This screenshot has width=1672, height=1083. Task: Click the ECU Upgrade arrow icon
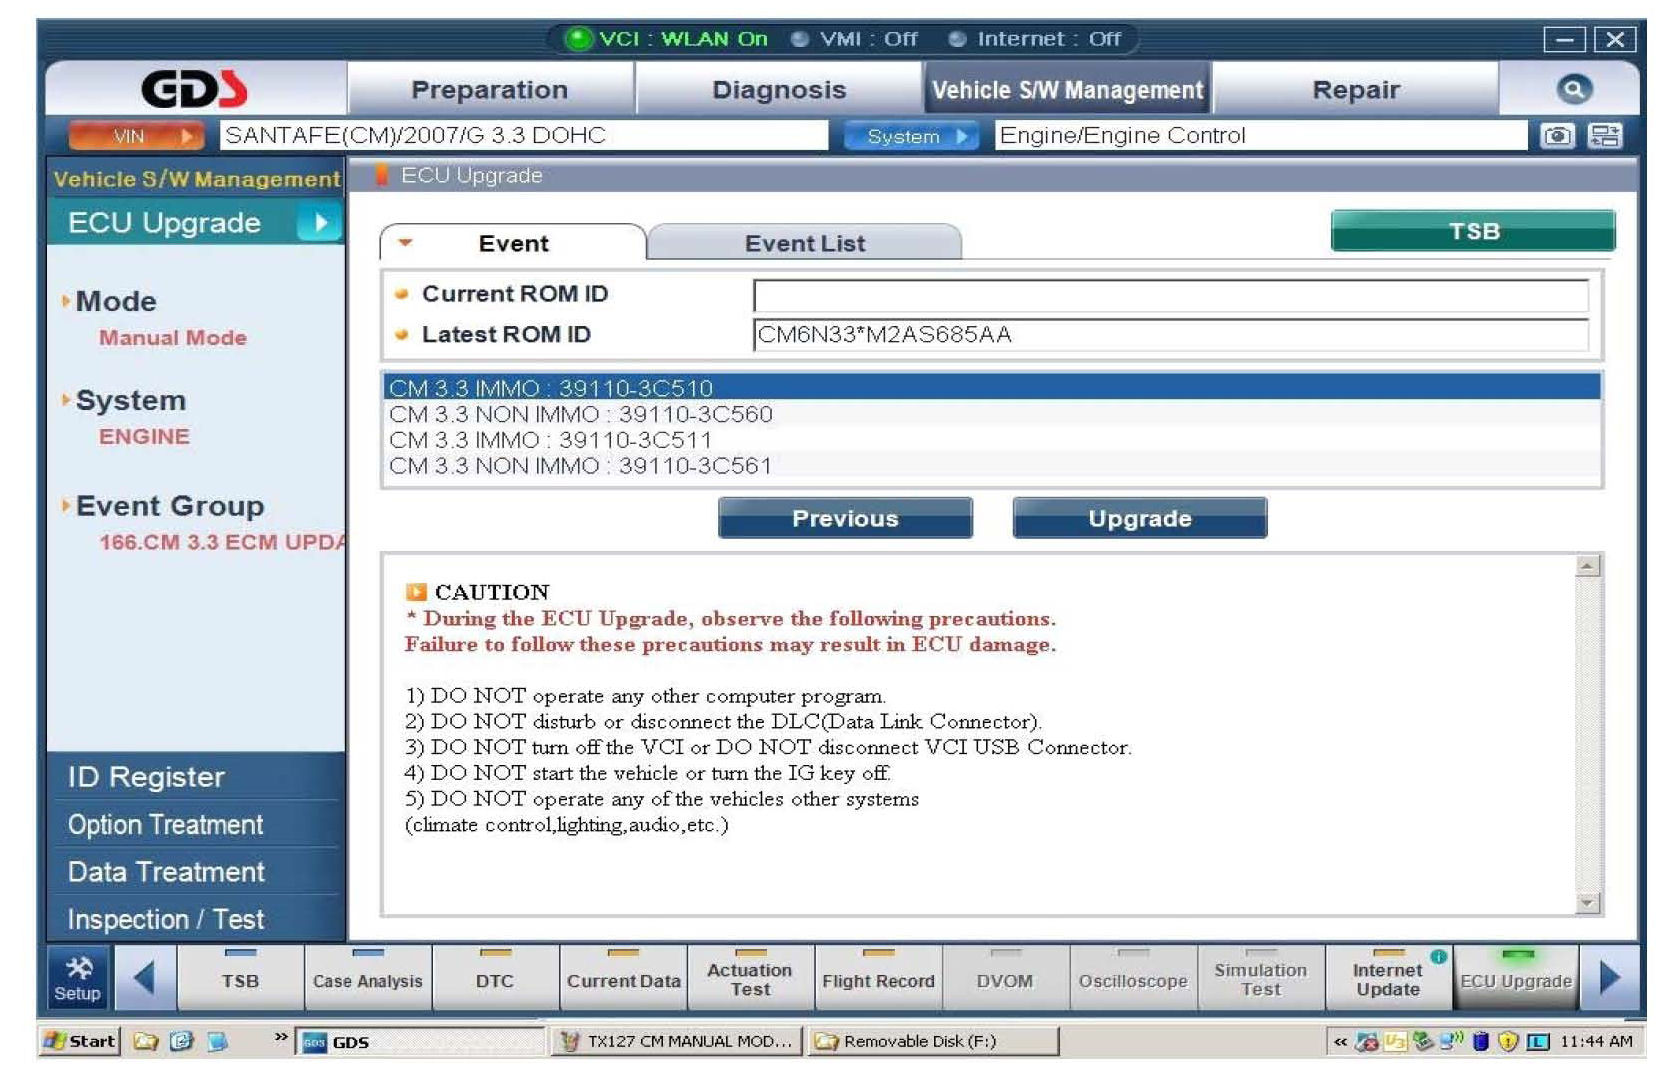pyautogui.click(x=320, y=223)
